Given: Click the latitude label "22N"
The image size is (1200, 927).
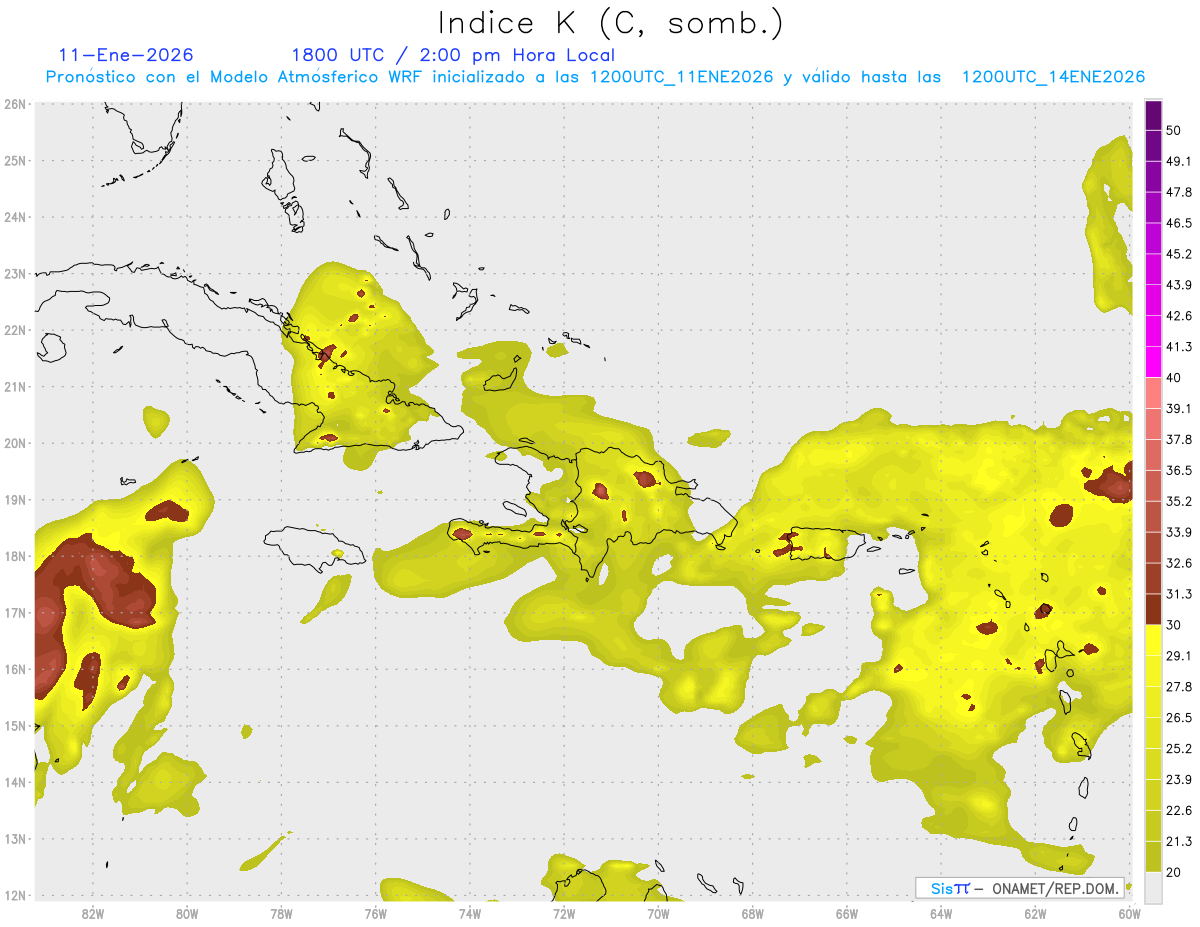Looking at the screenshot, I should click(x=15, y=330).
